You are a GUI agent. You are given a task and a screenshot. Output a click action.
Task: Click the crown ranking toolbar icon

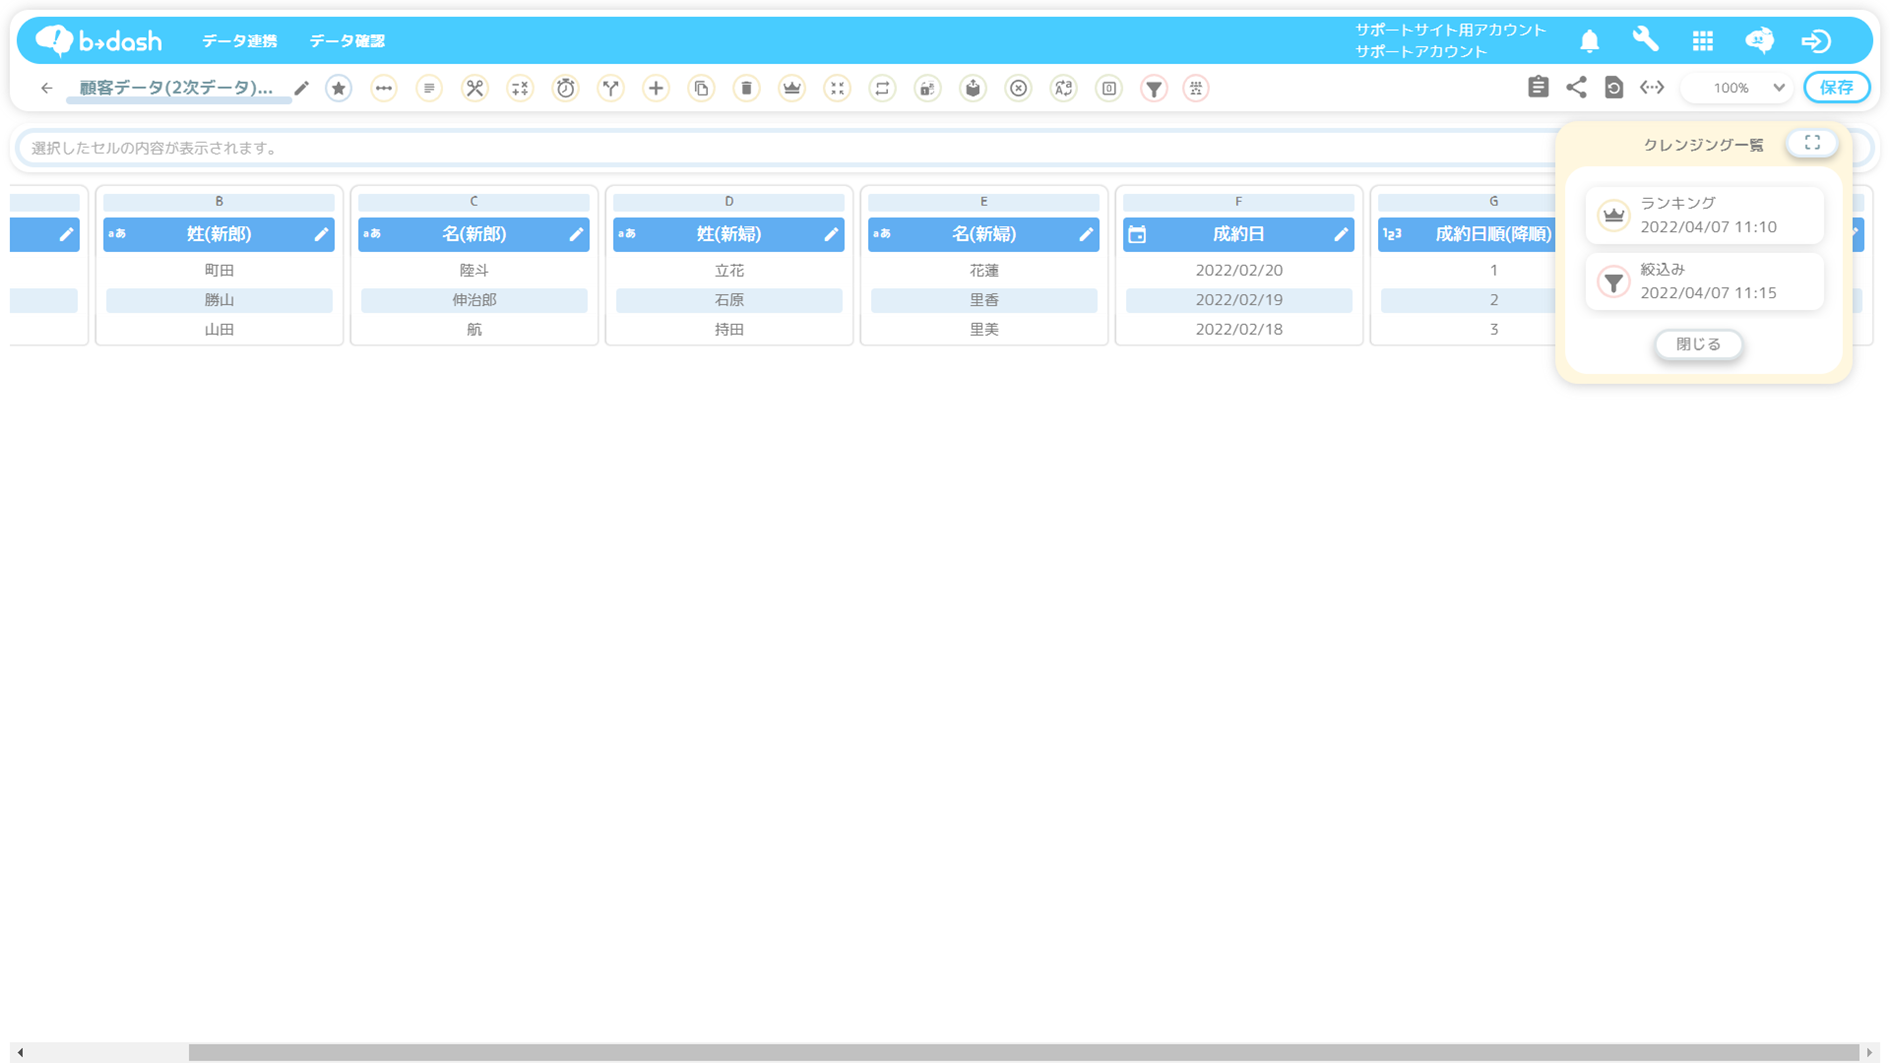coord(792,88)
